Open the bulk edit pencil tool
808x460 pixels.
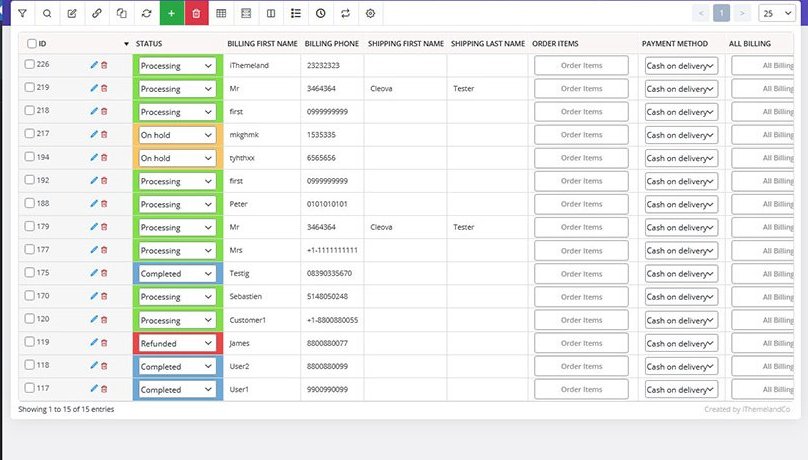tap(72, 13)
